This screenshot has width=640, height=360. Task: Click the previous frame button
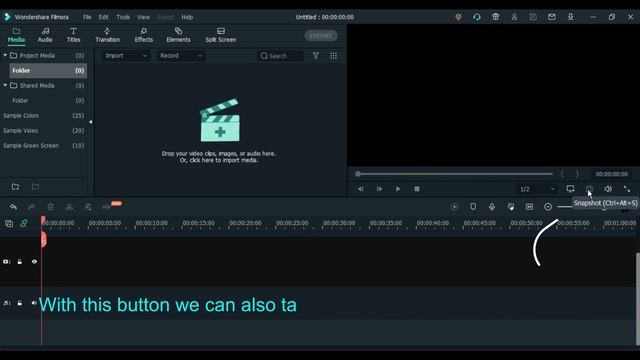click(x=360, y=189)
